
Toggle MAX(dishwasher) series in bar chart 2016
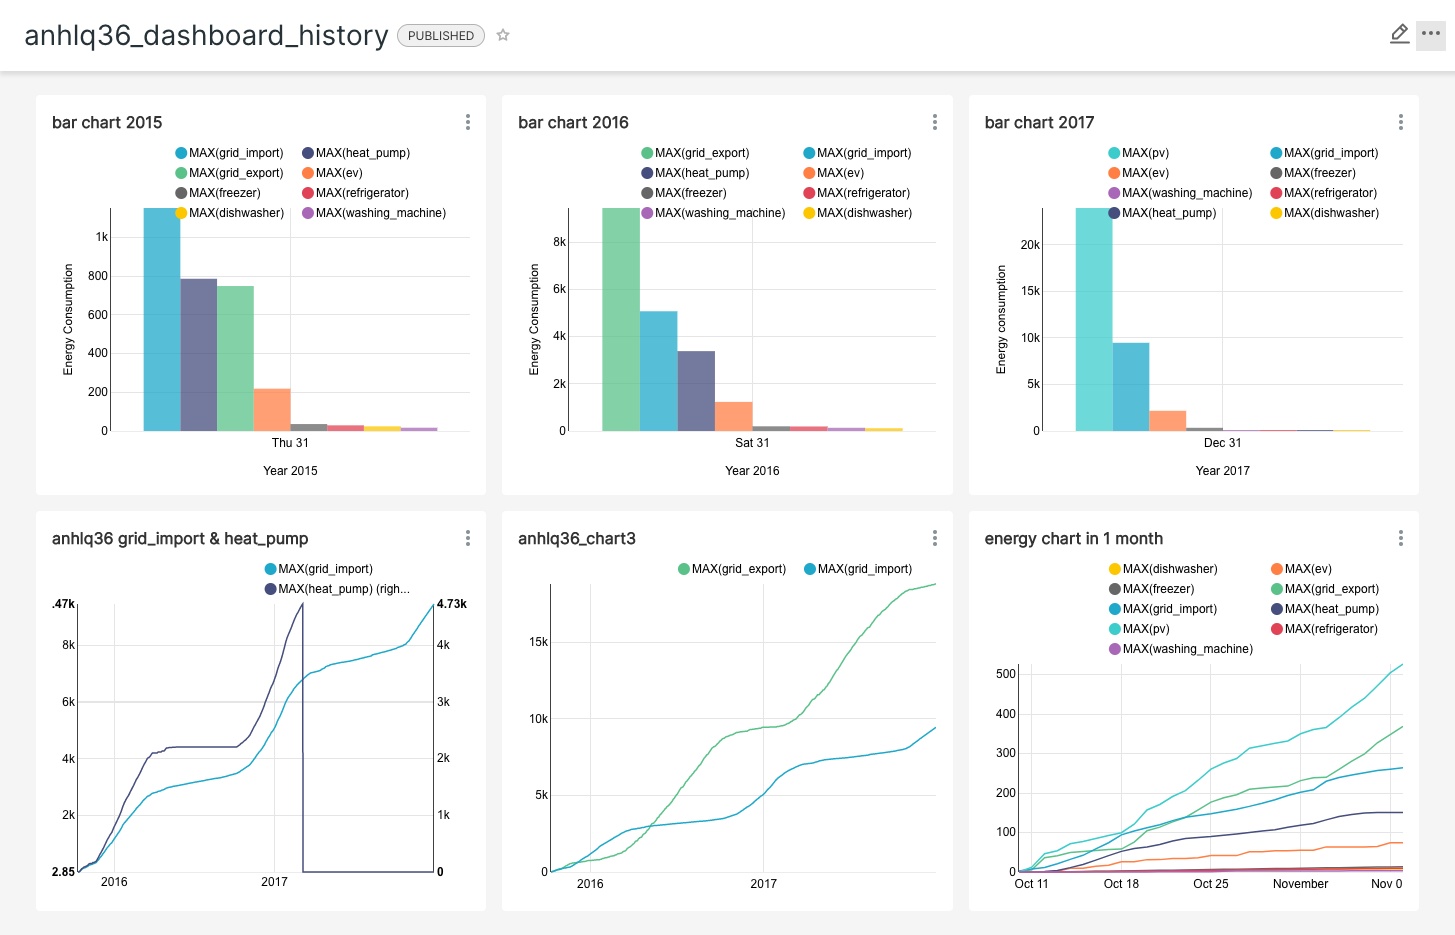click(x=858, y=213)
